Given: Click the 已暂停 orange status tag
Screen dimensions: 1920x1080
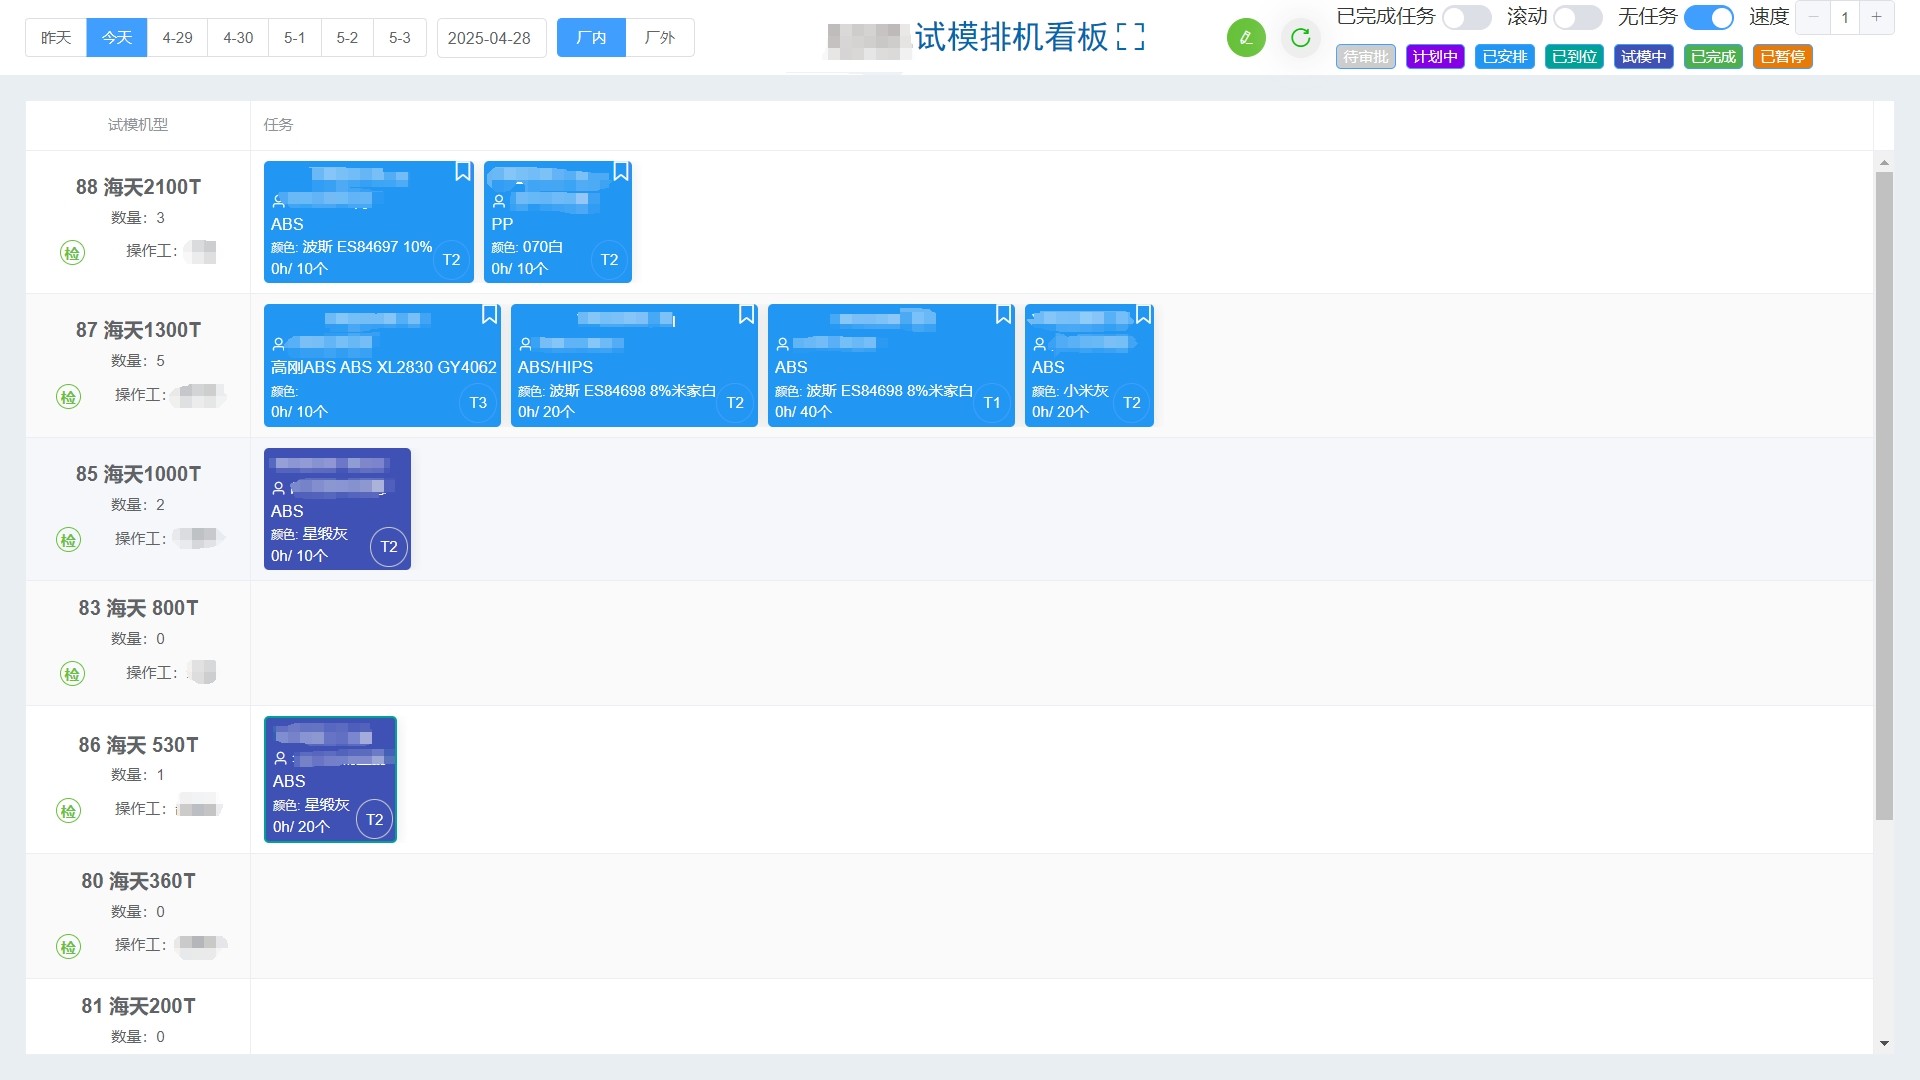Looking at the screenshot, I should pyautogui.click(x=1782, y=57).
